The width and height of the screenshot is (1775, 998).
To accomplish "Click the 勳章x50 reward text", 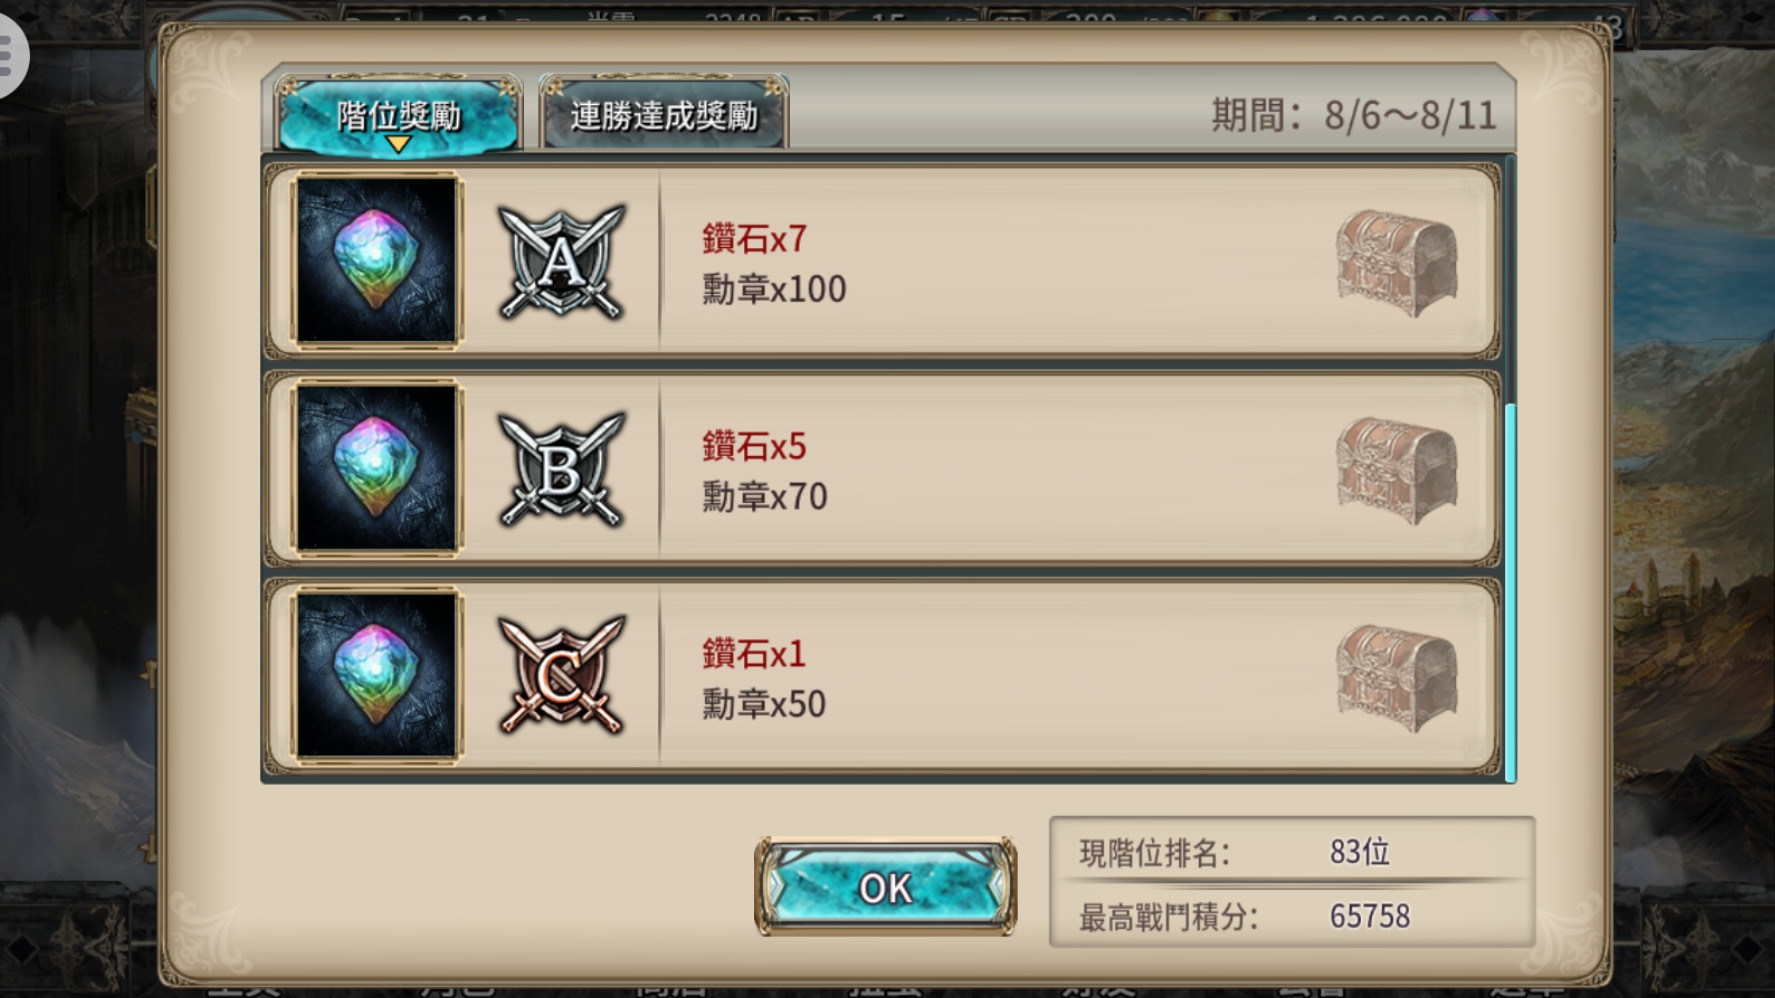I will tap(764, 704).
